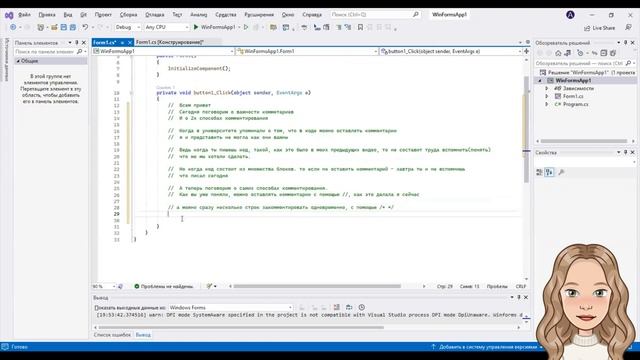
Task: Select the Решение WinFormsApp1 solution node
Action: 587,72
